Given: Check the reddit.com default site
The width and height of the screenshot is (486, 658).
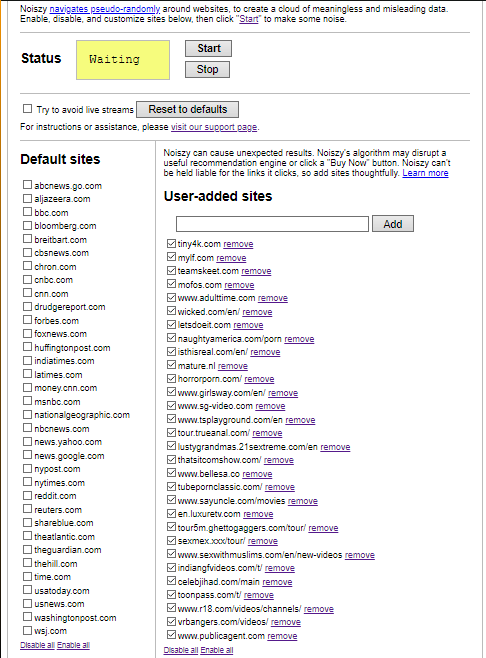Looking at the screenshot, I should pos(27,495).
